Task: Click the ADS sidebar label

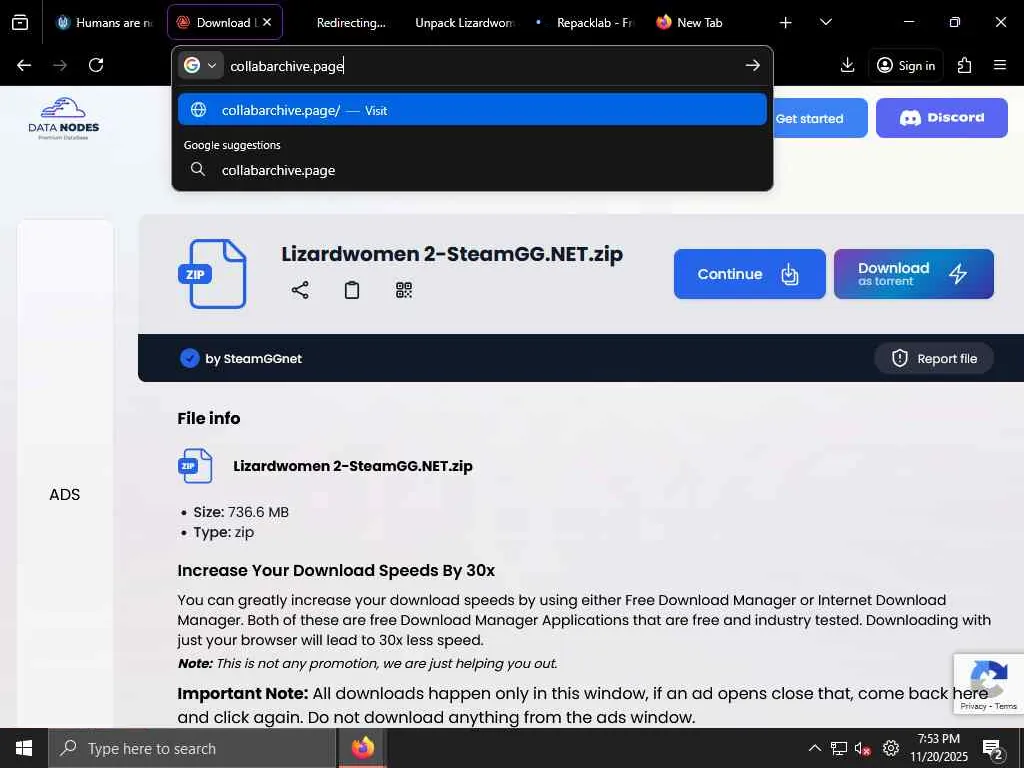Action: pos(65,494)
